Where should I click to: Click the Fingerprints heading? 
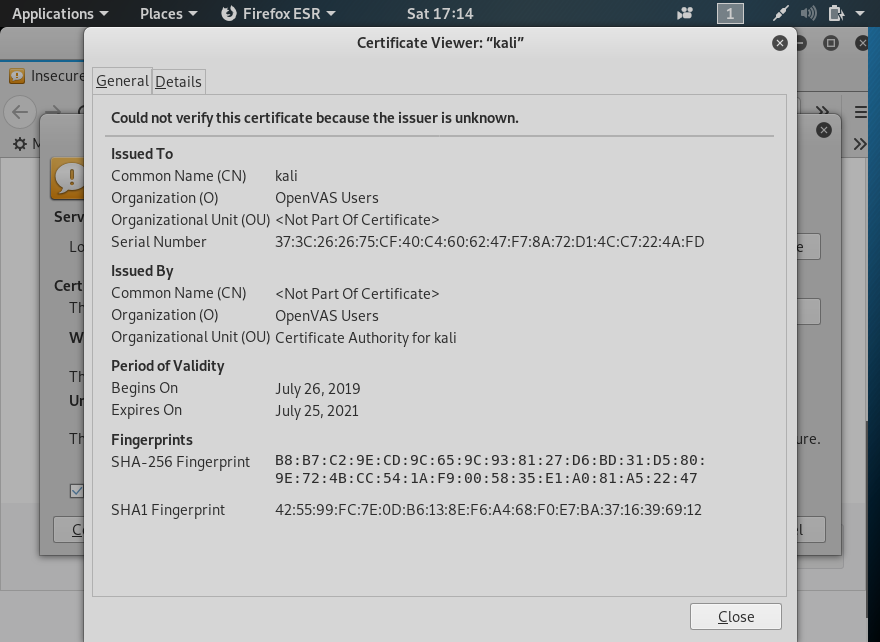pos(152,440)
